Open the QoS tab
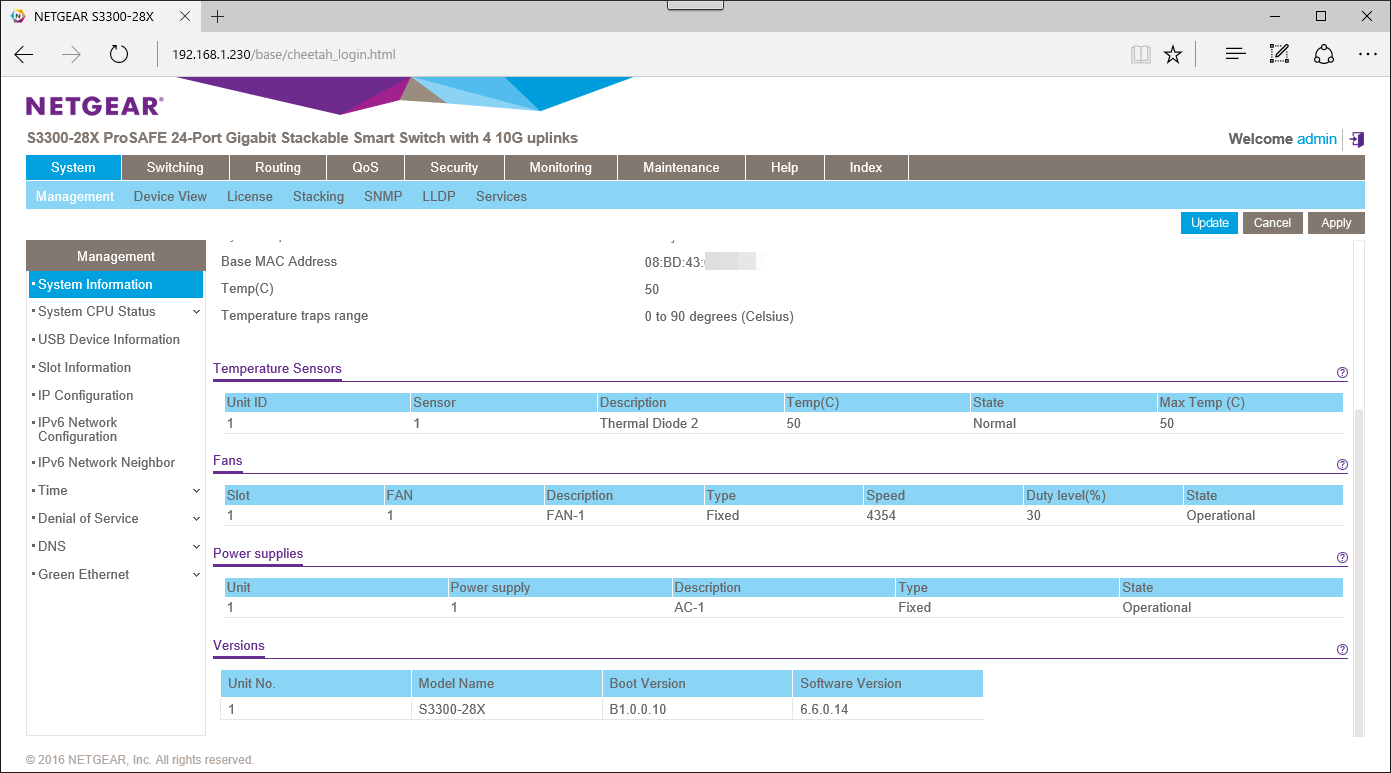 [366, 168]
